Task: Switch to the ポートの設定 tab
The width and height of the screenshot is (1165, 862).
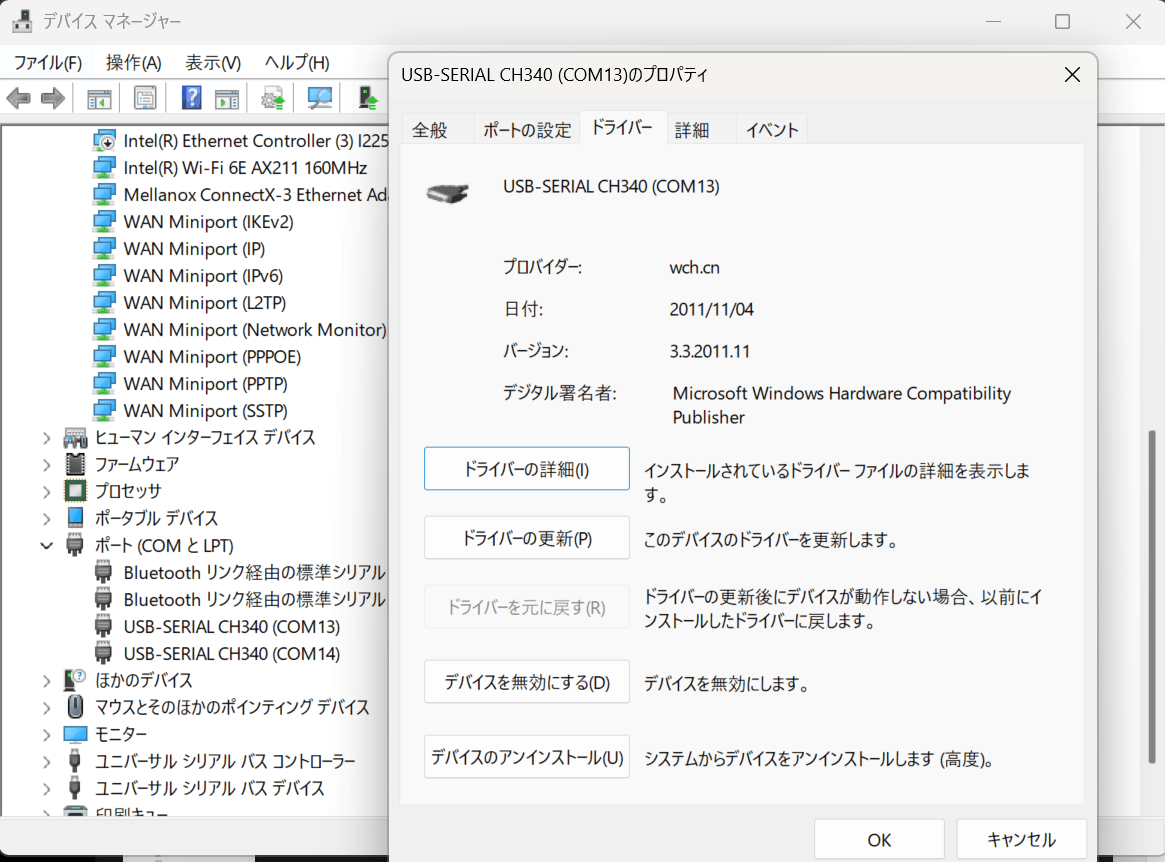Action: click(x=527, y=130)
